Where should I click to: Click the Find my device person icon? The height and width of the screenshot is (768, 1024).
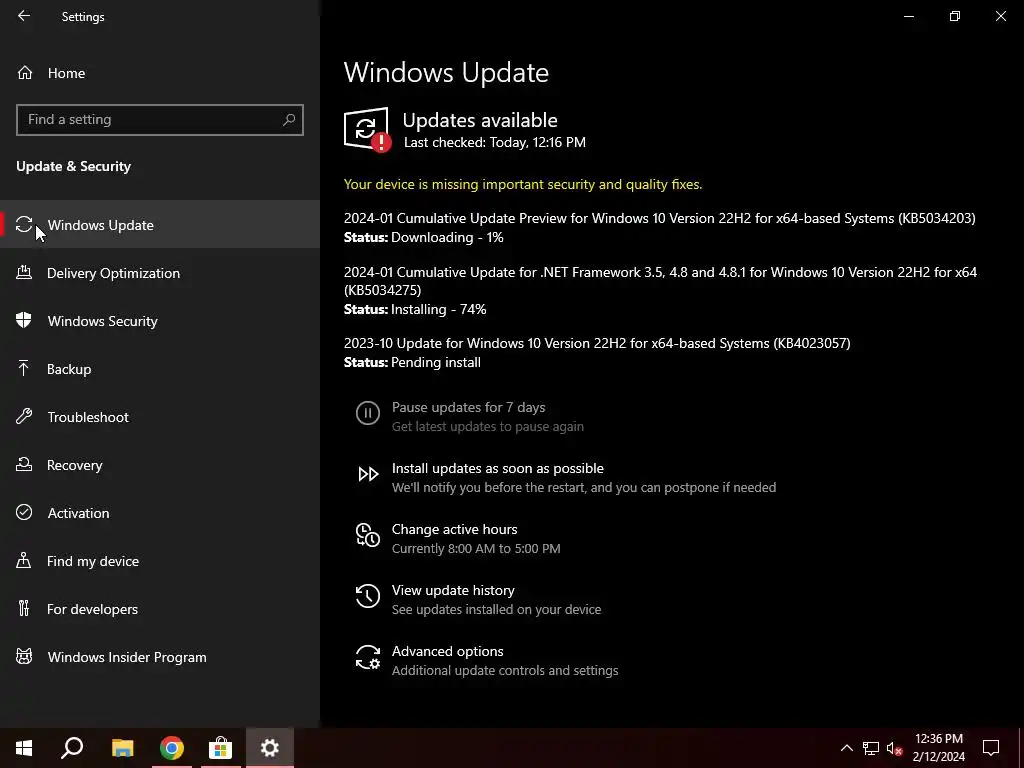tap(24, 560)
